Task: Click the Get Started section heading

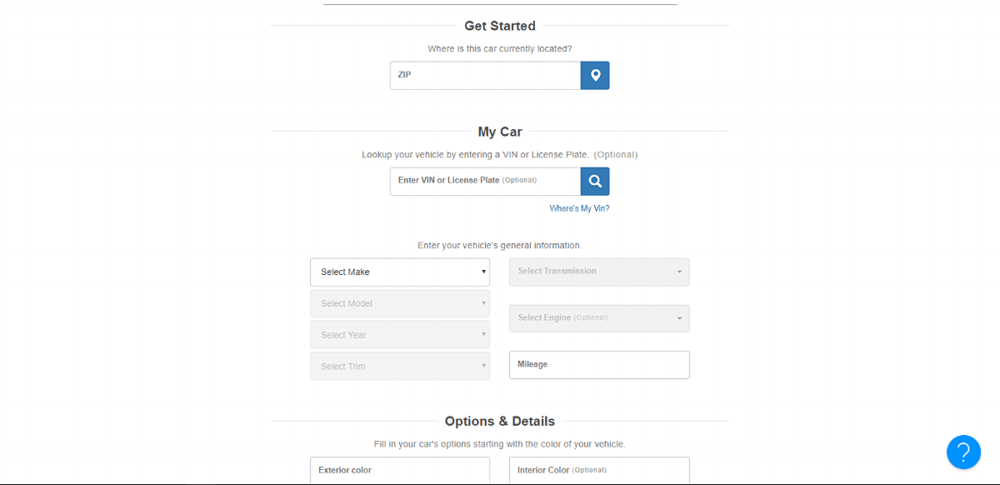Action: click(499, 26)
